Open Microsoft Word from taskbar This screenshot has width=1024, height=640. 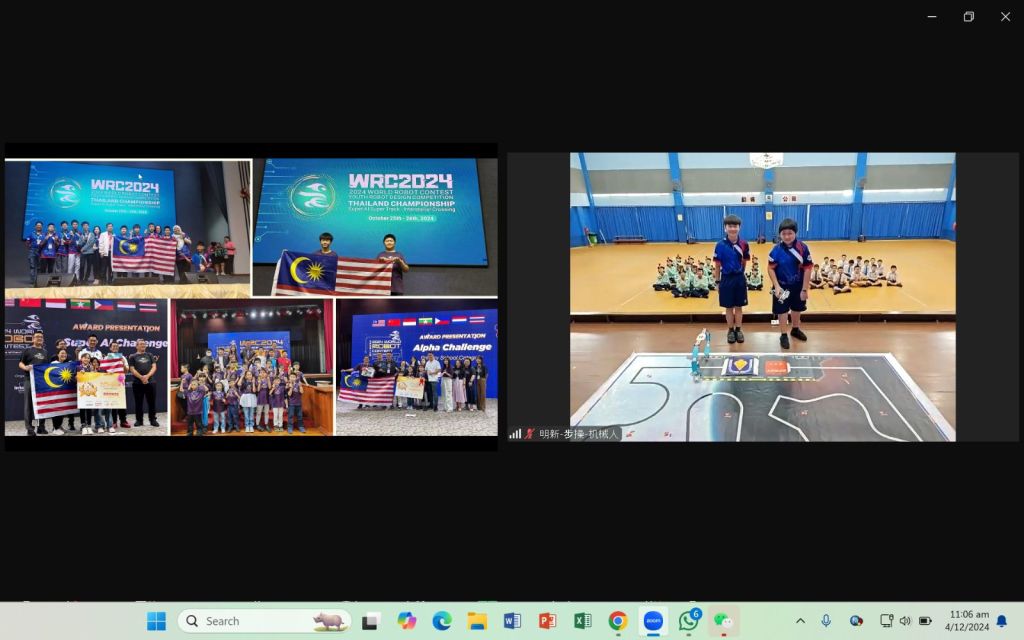(x=512, y=621)
